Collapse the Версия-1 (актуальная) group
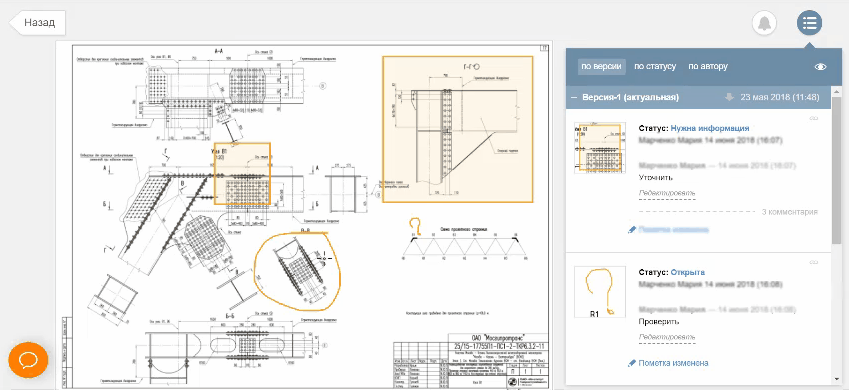Screen dimensions: 849x390 [574, 98]
